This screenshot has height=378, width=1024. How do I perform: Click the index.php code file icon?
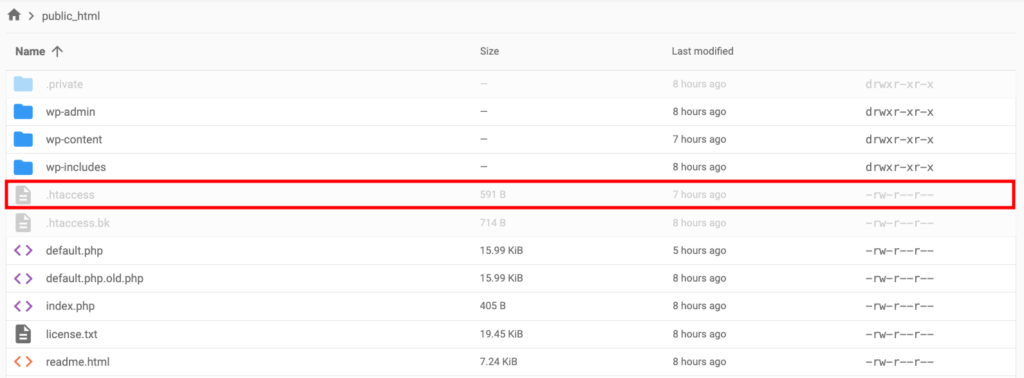click(x=24, y=306)
